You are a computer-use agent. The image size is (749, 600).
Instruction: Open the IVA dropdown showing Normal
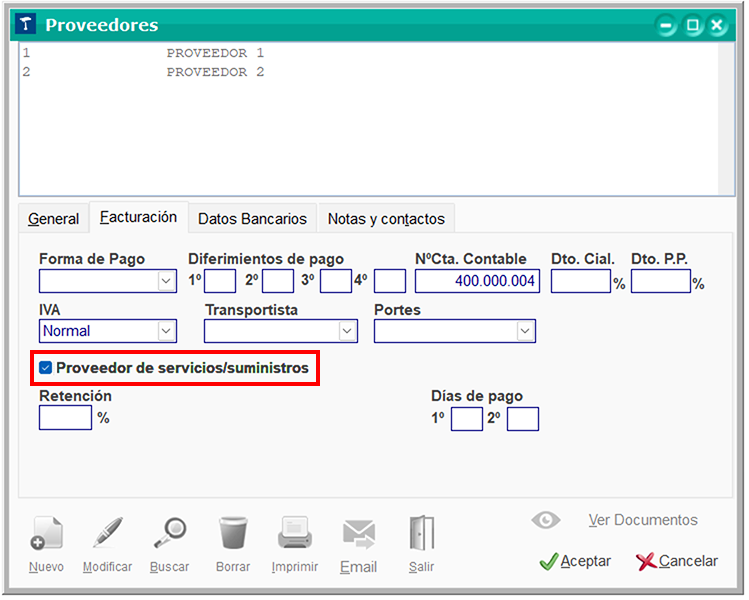click(x=166, y=331)
